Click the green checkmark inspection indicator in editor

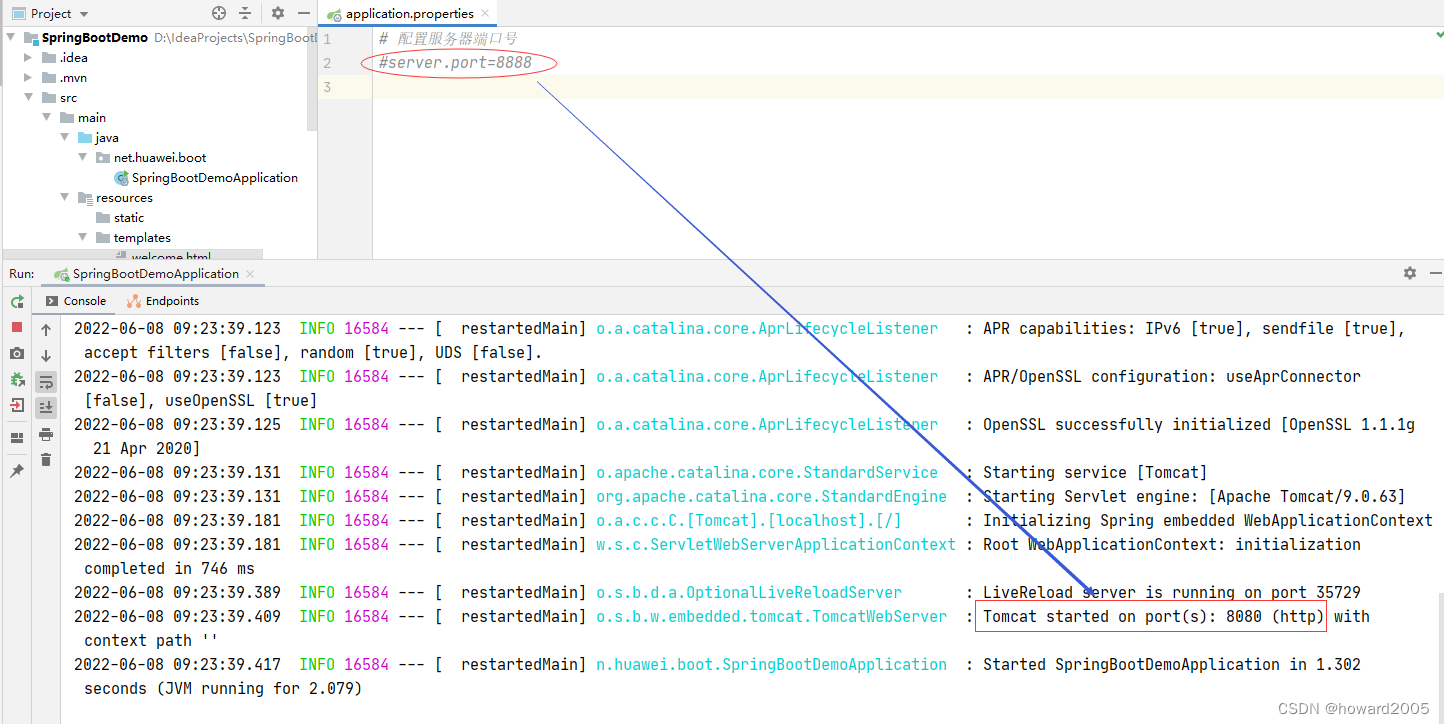tap(1438, 35)
